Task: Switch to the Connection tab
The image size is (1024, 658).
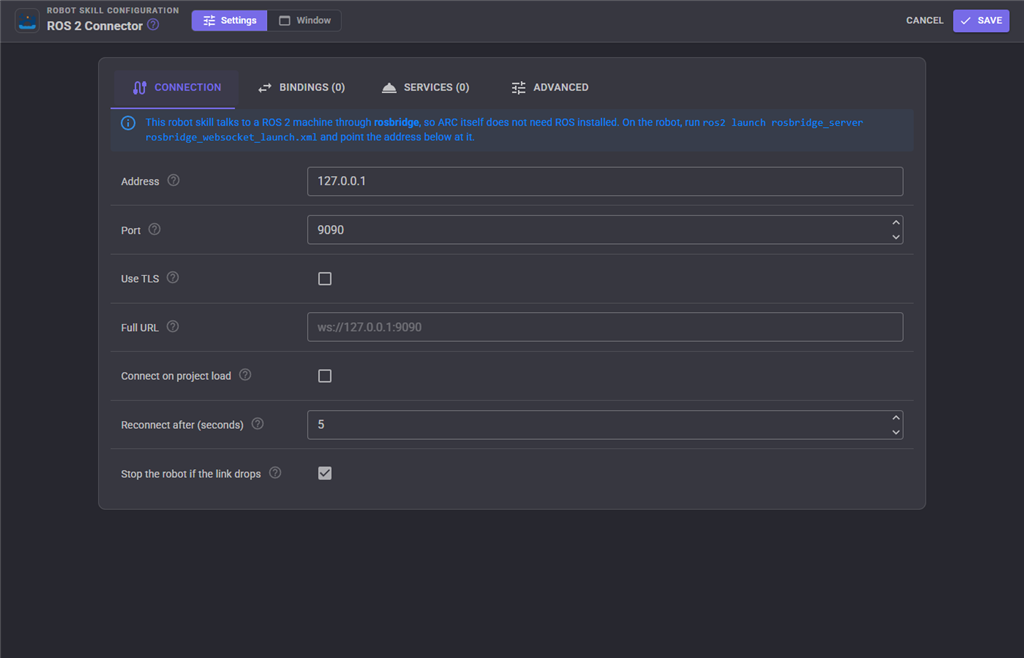Action: pyautogui.click(x=174, y=87)
